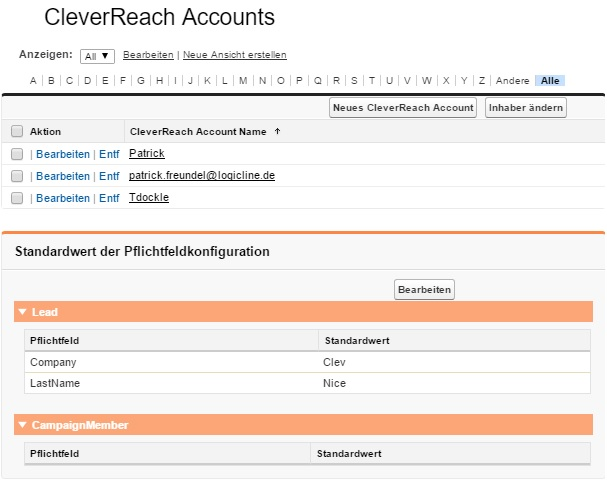The width and height of the screenshot is (607, 482).
Task: Filter list by letter W
Action: tap(427, 81)
